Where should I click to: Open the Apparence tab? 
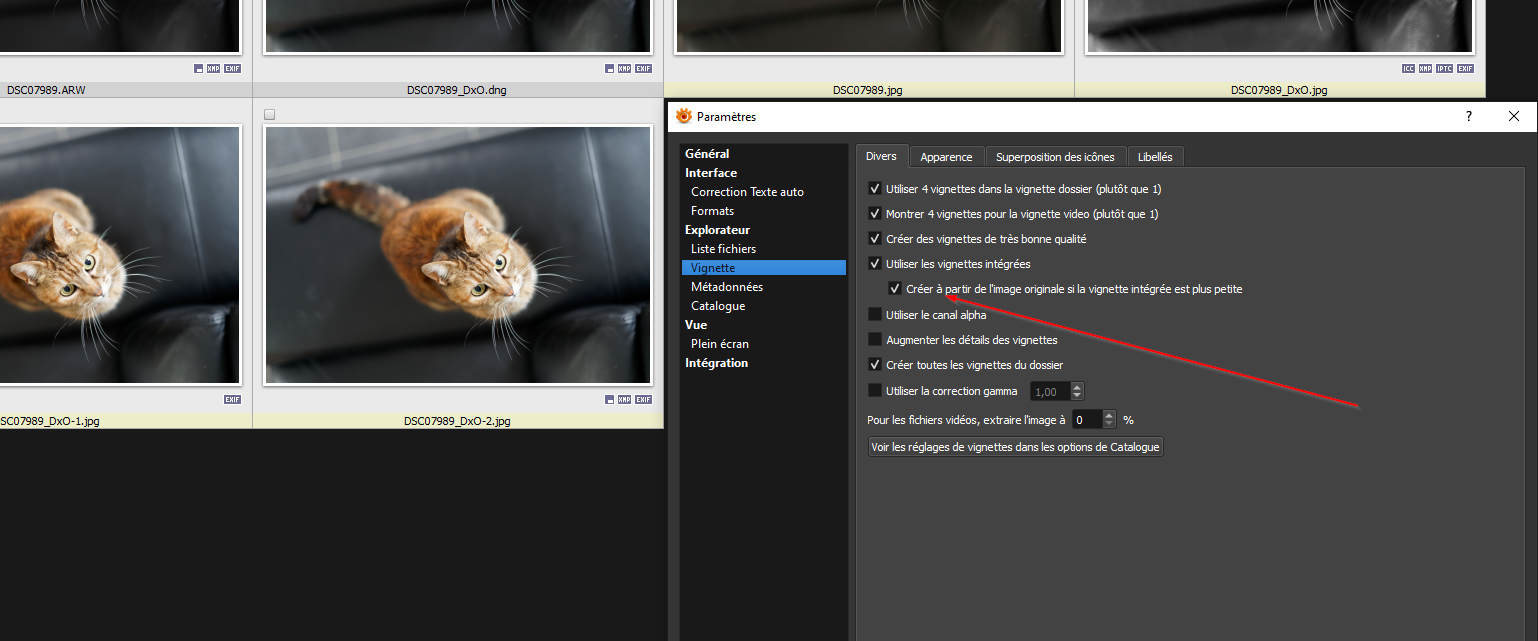(x=946, y=157)
